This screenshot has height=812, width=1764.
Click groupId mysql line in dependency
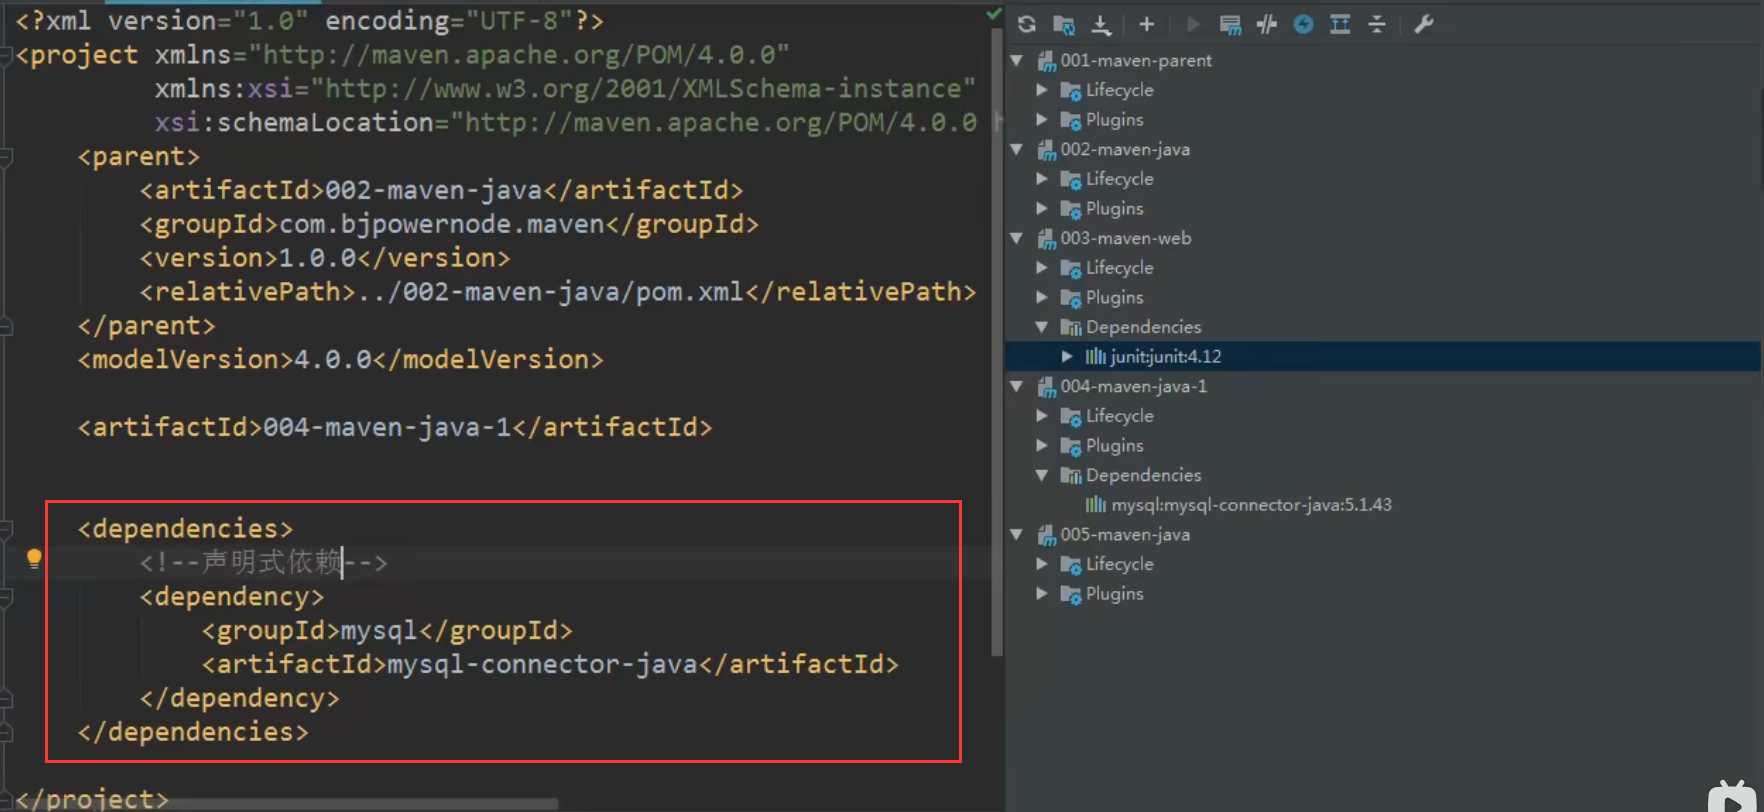pyautogui.click(x=387, y=631)
